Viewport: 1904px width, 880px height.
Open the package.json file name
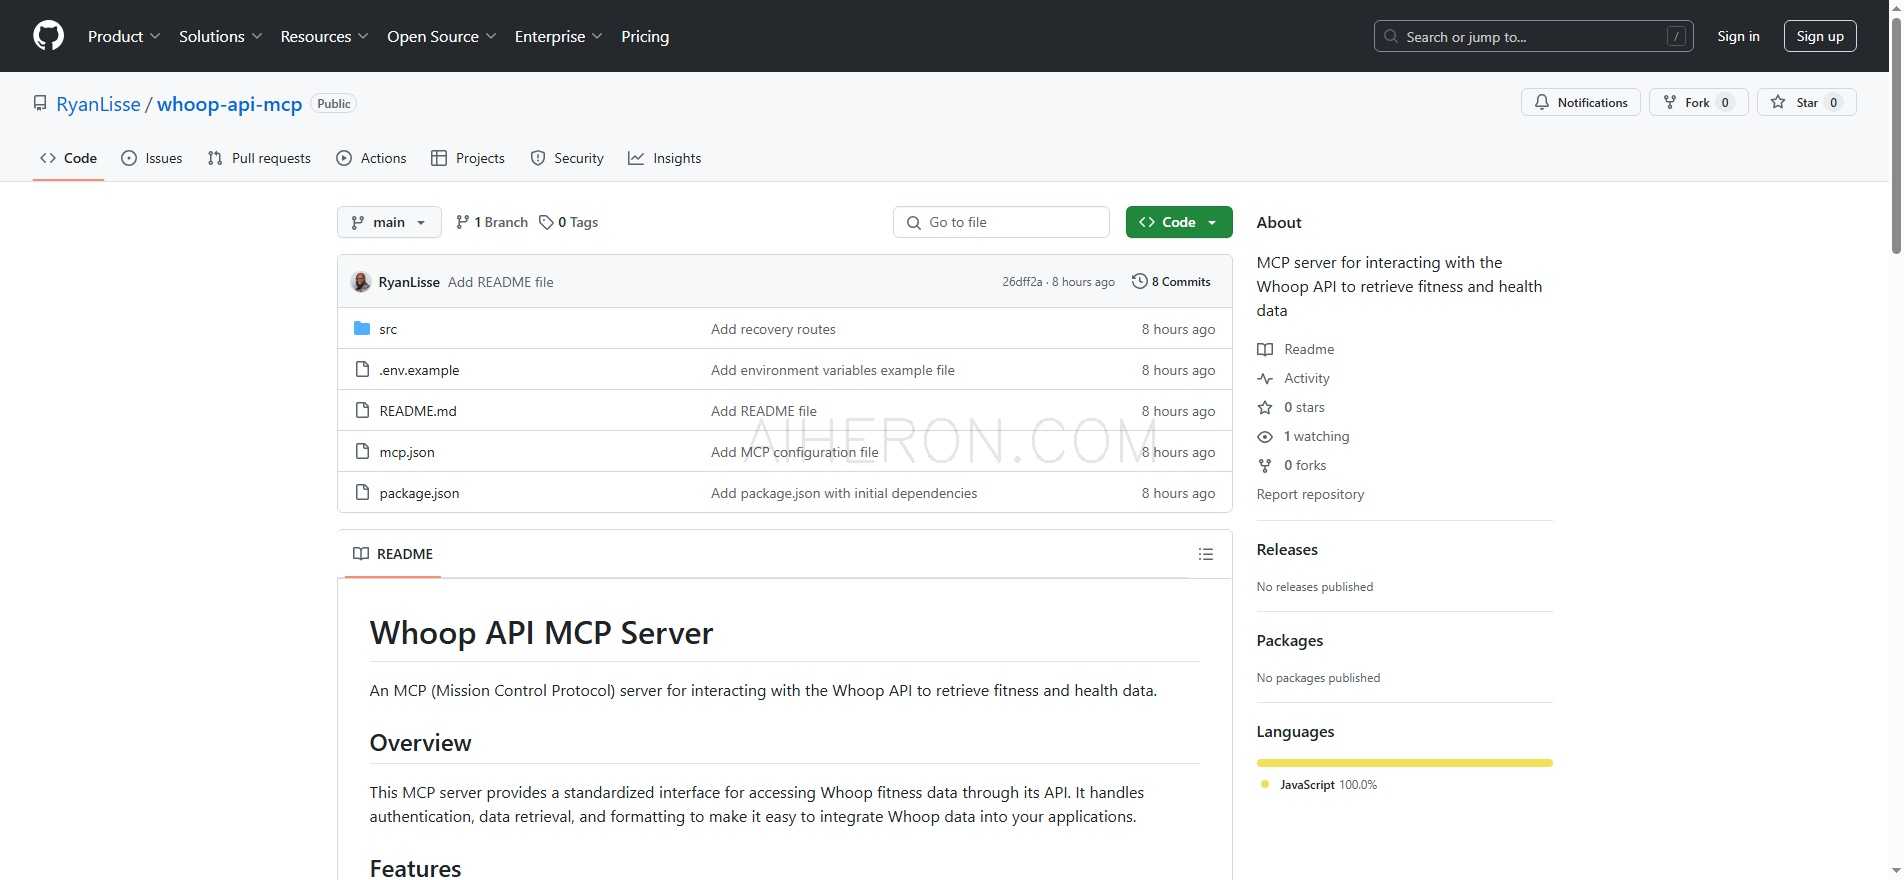419,493
